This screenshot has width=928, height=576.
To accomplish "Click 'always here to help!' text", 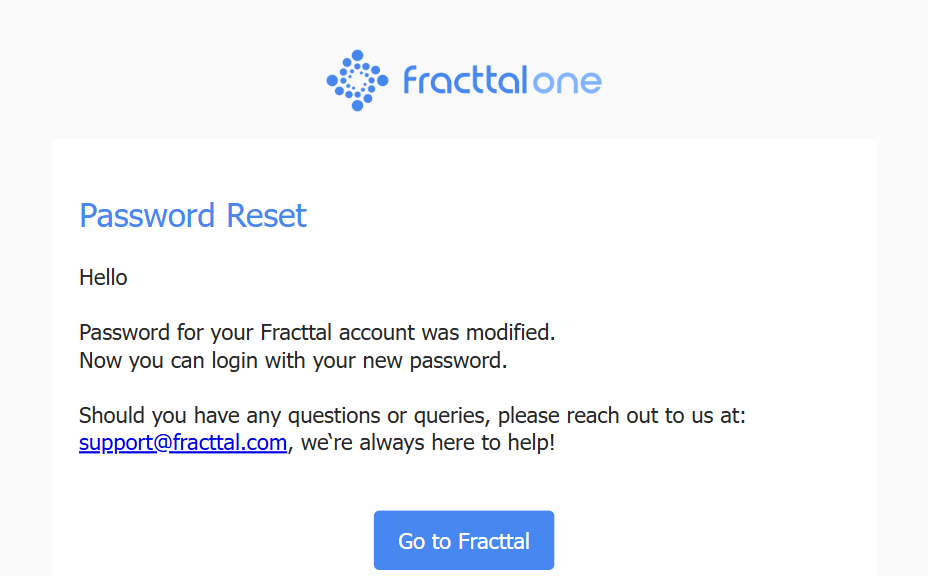I will point(457,443).
